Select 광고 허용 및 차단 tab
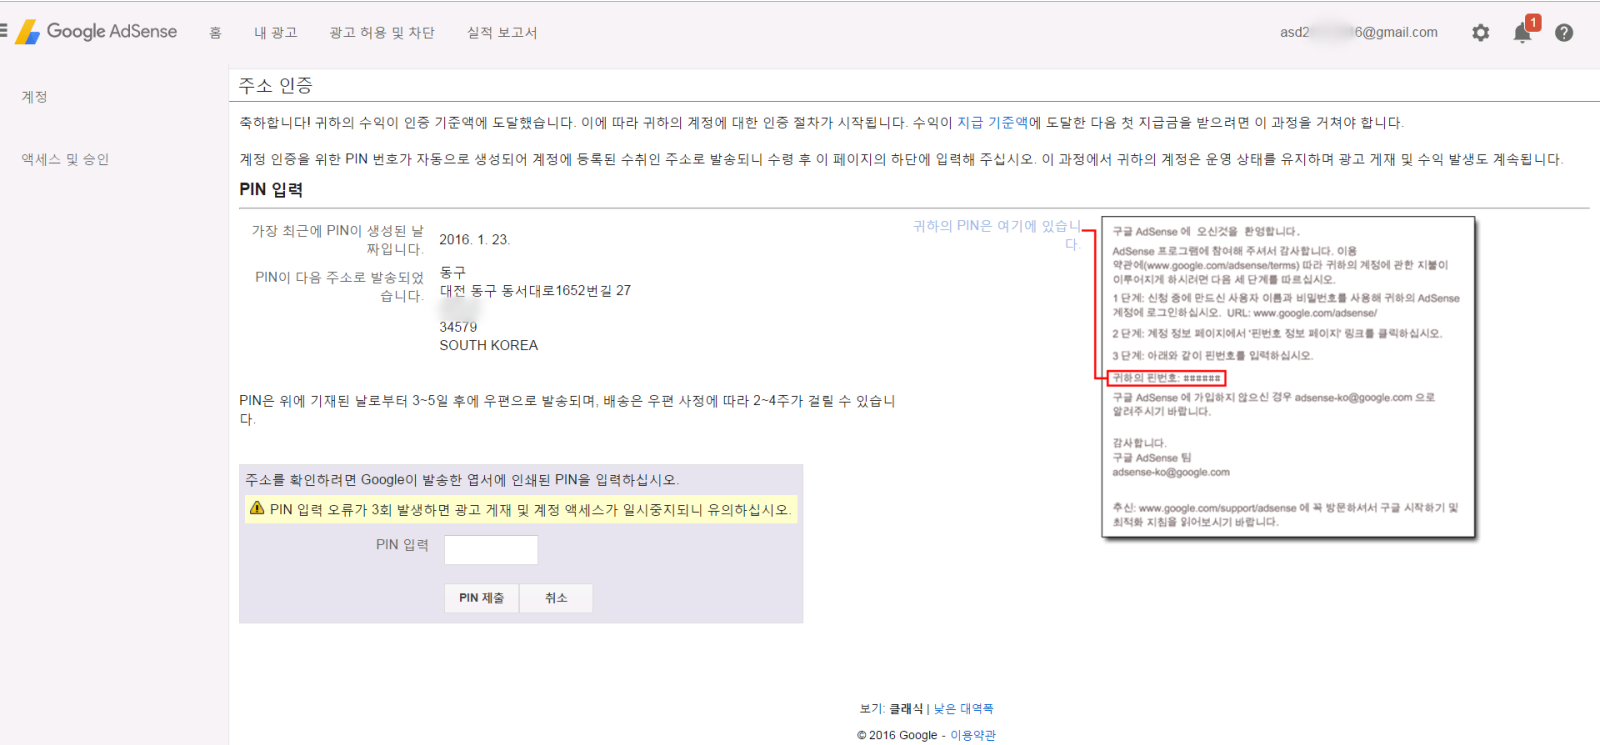 [x=382, y=33]
